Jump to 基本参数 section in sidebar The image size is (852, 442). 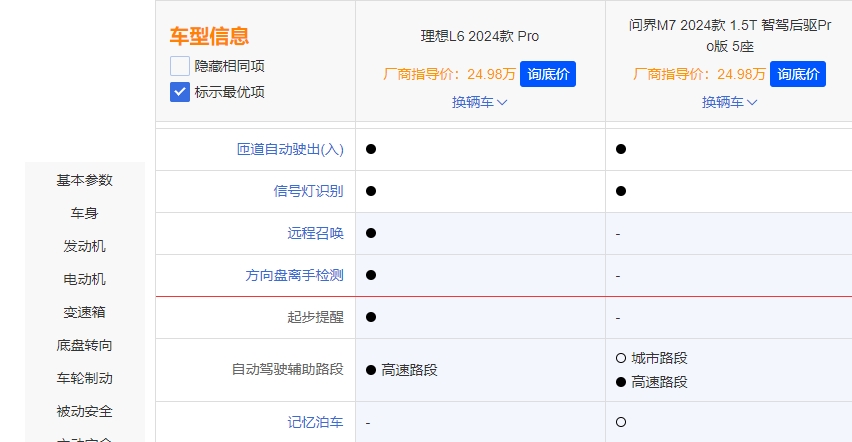84,180
